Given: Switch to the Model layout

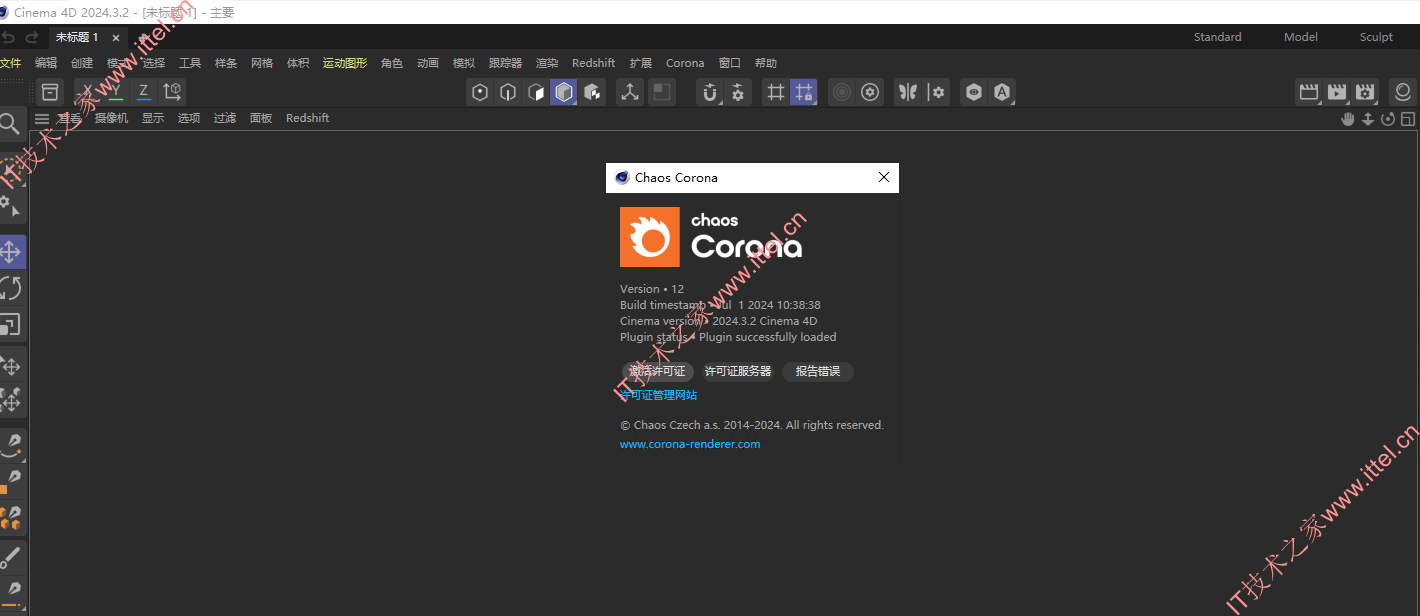Looking at the screenshot, I should click(x=1301, y=37).
